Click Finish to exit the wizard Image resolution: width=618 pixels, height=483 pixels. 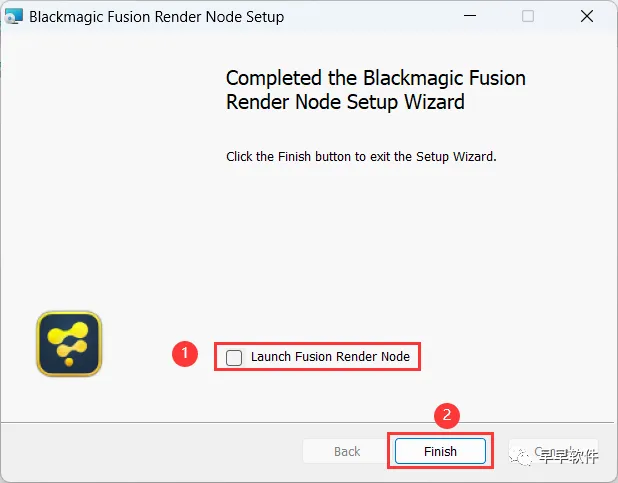[x=440, y=451]
